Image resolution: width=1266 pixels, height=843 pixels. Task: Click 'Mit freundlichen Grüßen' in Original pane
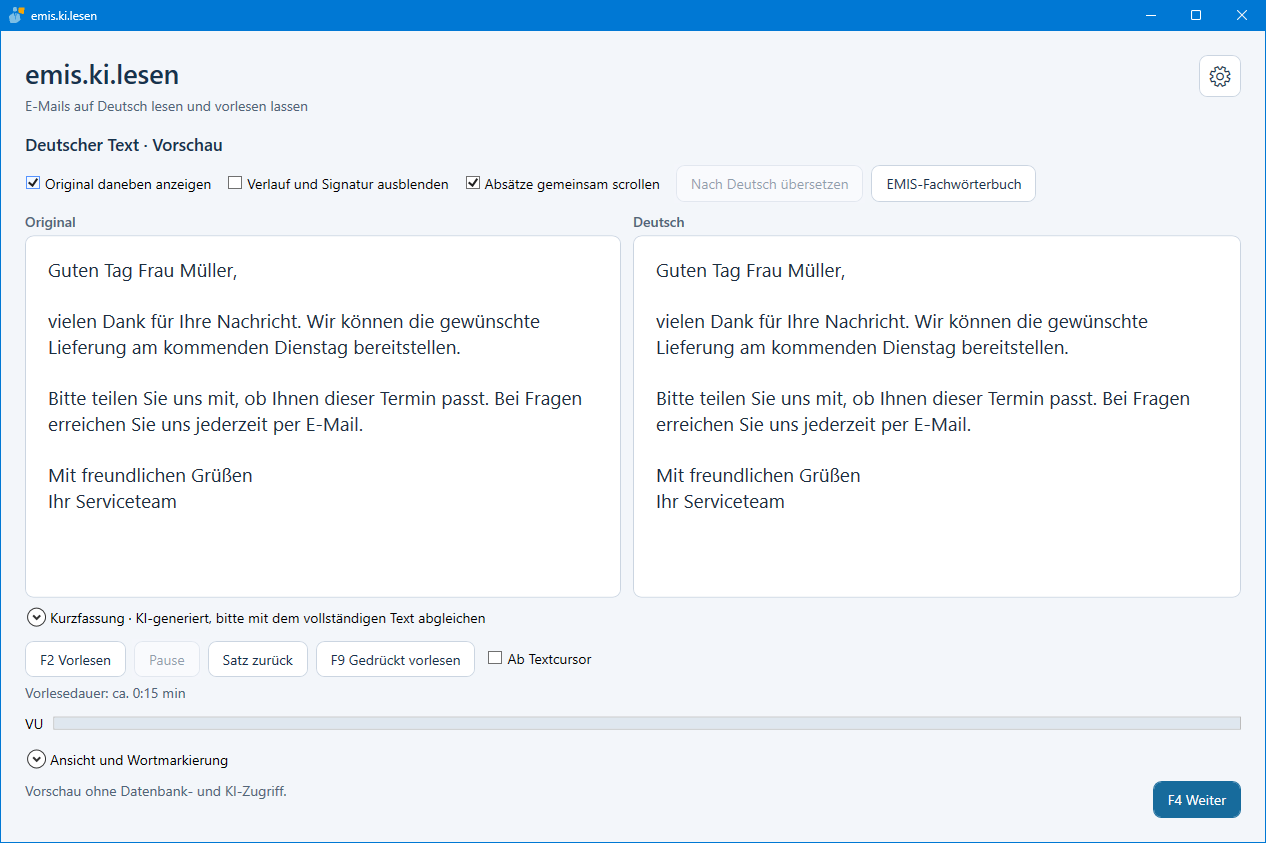[x=150, y=476]
